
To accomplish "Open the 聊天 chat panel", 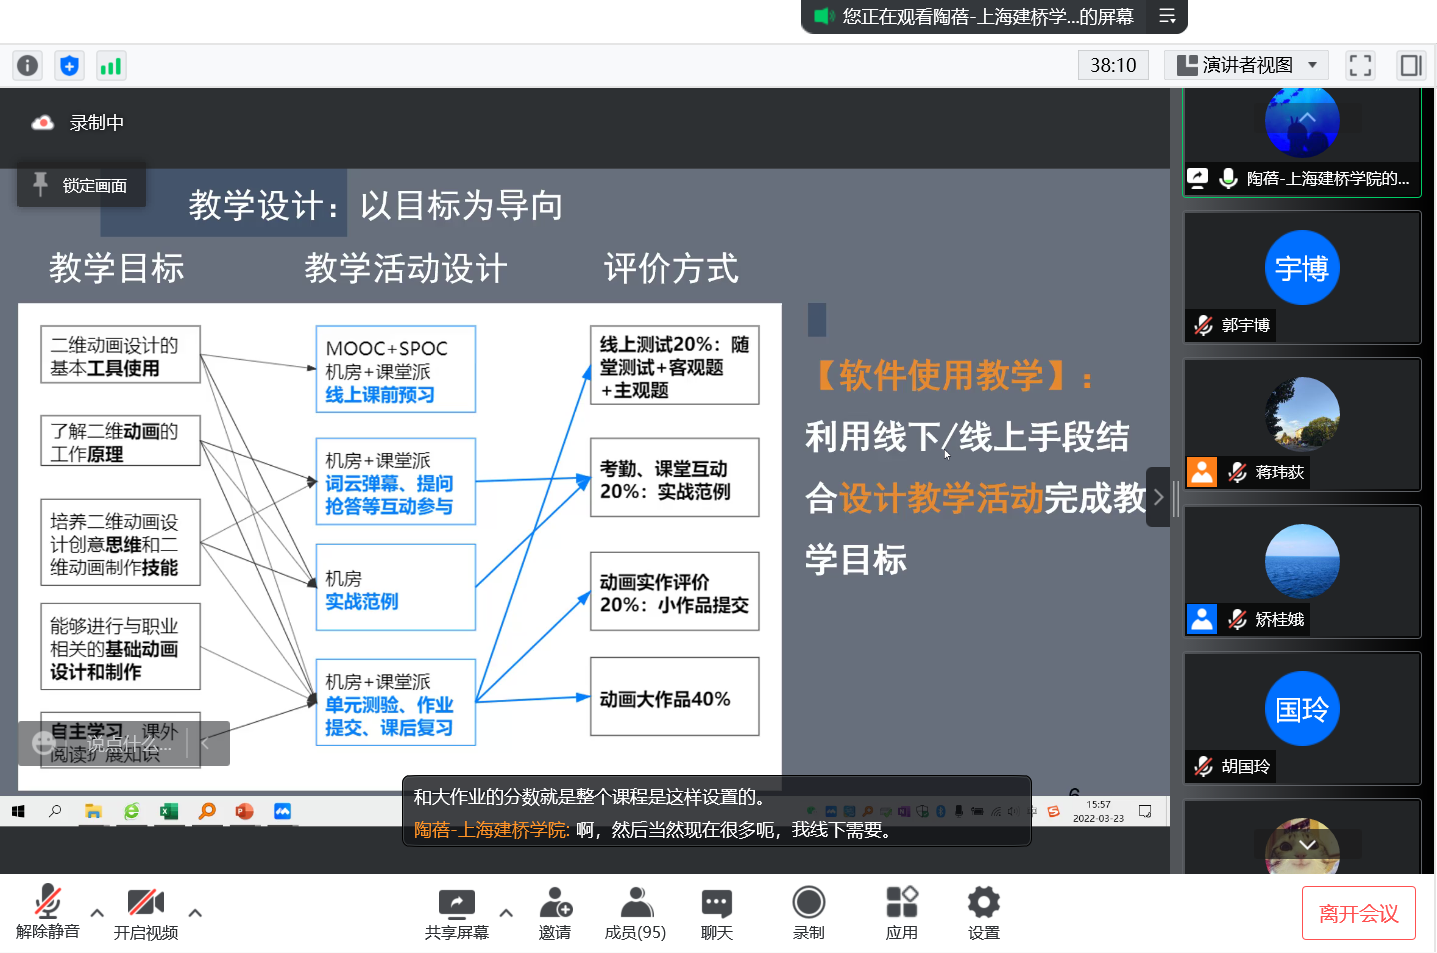I will [x=716, y=912].
